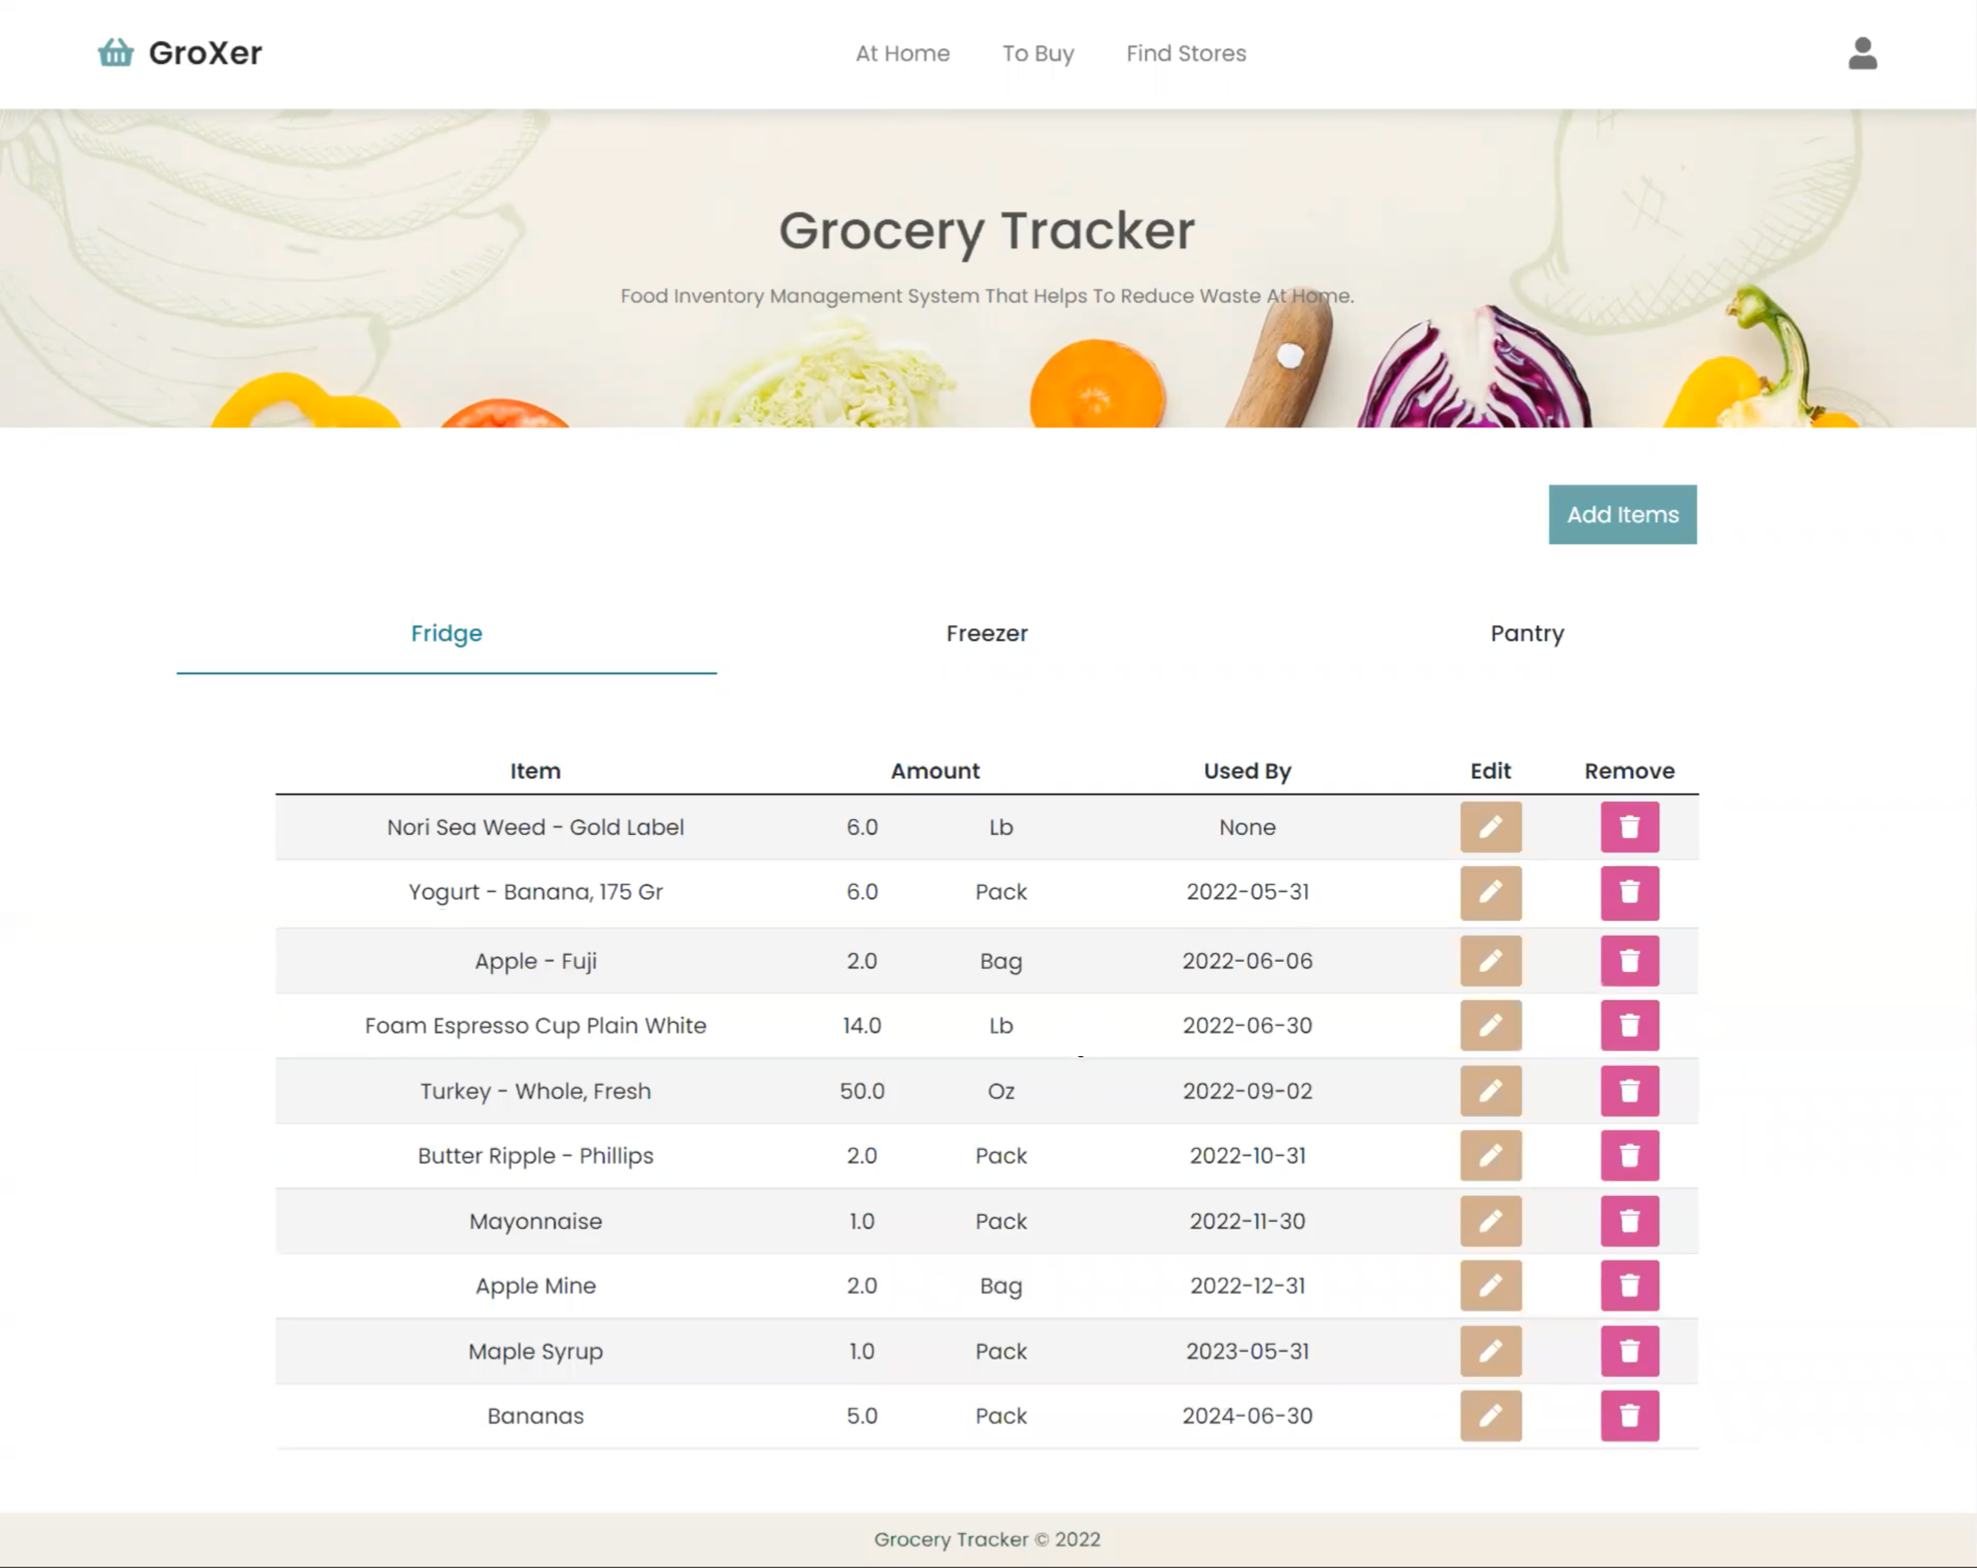Edit the Bananas entry

pyautogui.click(x=1489, y=1416)
